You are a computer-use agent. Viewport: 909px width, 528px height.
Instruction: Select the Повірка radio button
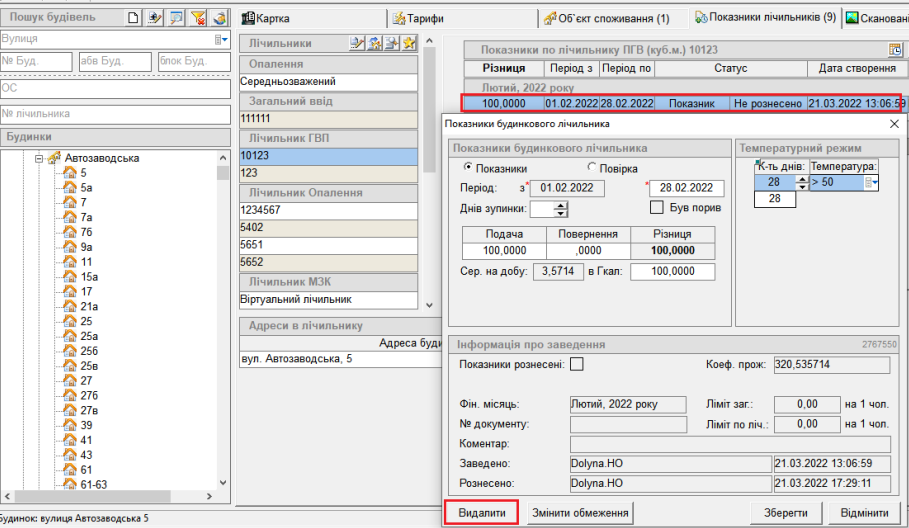[x=592, y=168]
